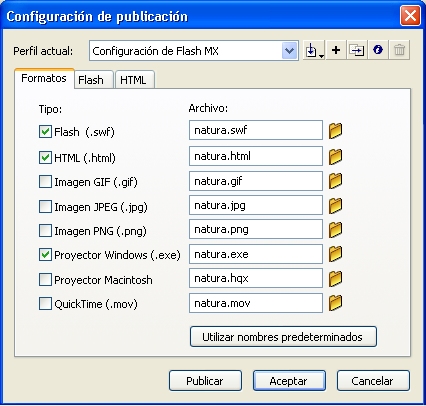Image resolution: width=426 pixels, height=406 pixels.
Task: Click the Cancelar button
Action: click(x=373, y=381)
